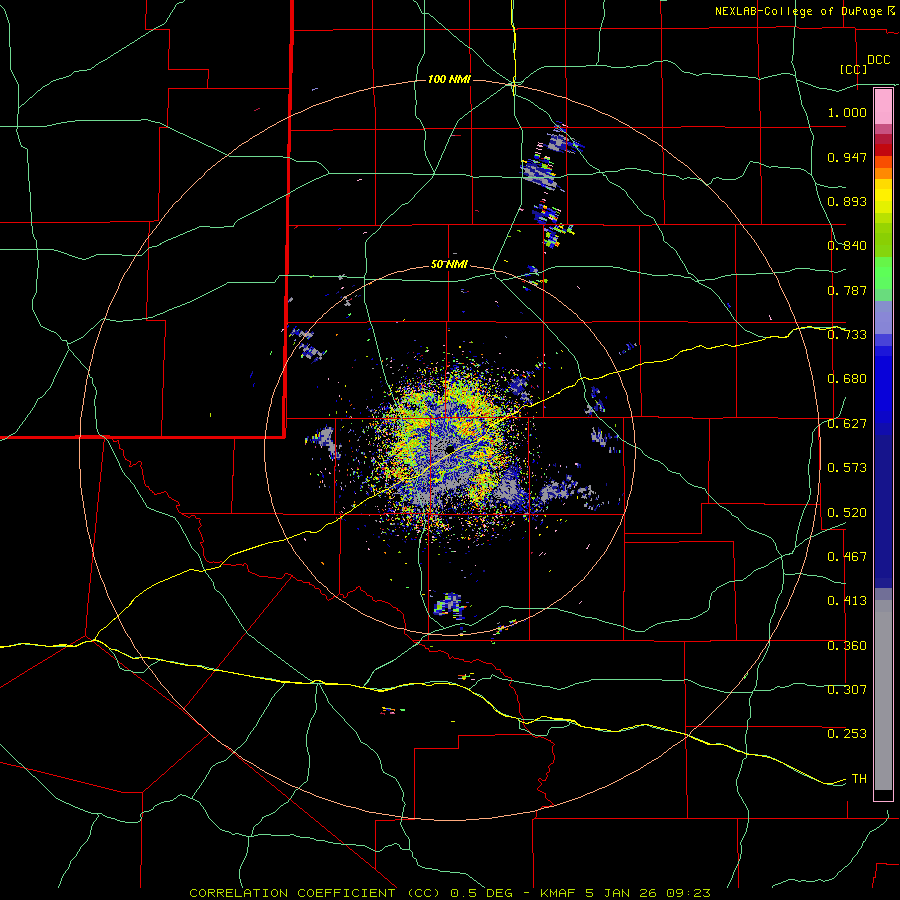Click the 0.573 scale label
The width and height of the screenshot is (900, 900).
point(847,468)
